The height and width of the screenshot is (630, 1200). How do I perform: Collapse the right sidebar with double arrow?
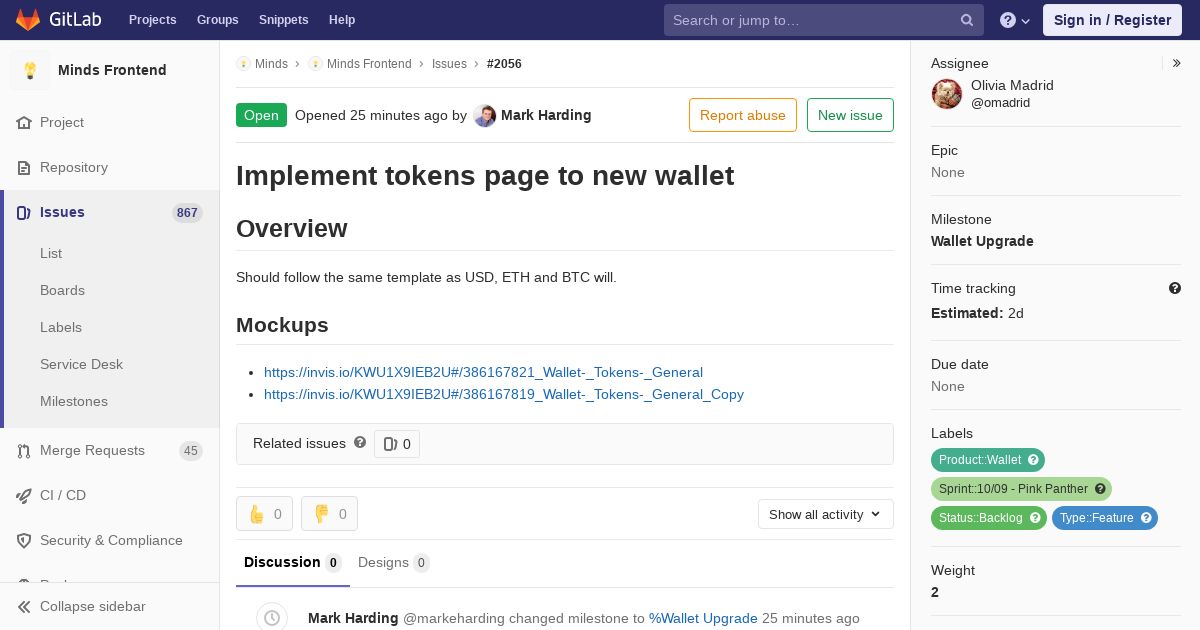click(1177, 63)
